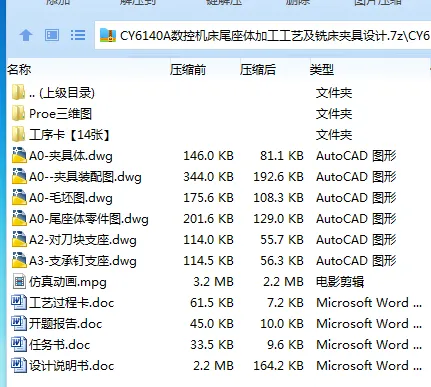The height and width of the screenshot is (387, 431).
Task: Click 文件夹 type in Proe三维图 row
Action: coord(334,114)
